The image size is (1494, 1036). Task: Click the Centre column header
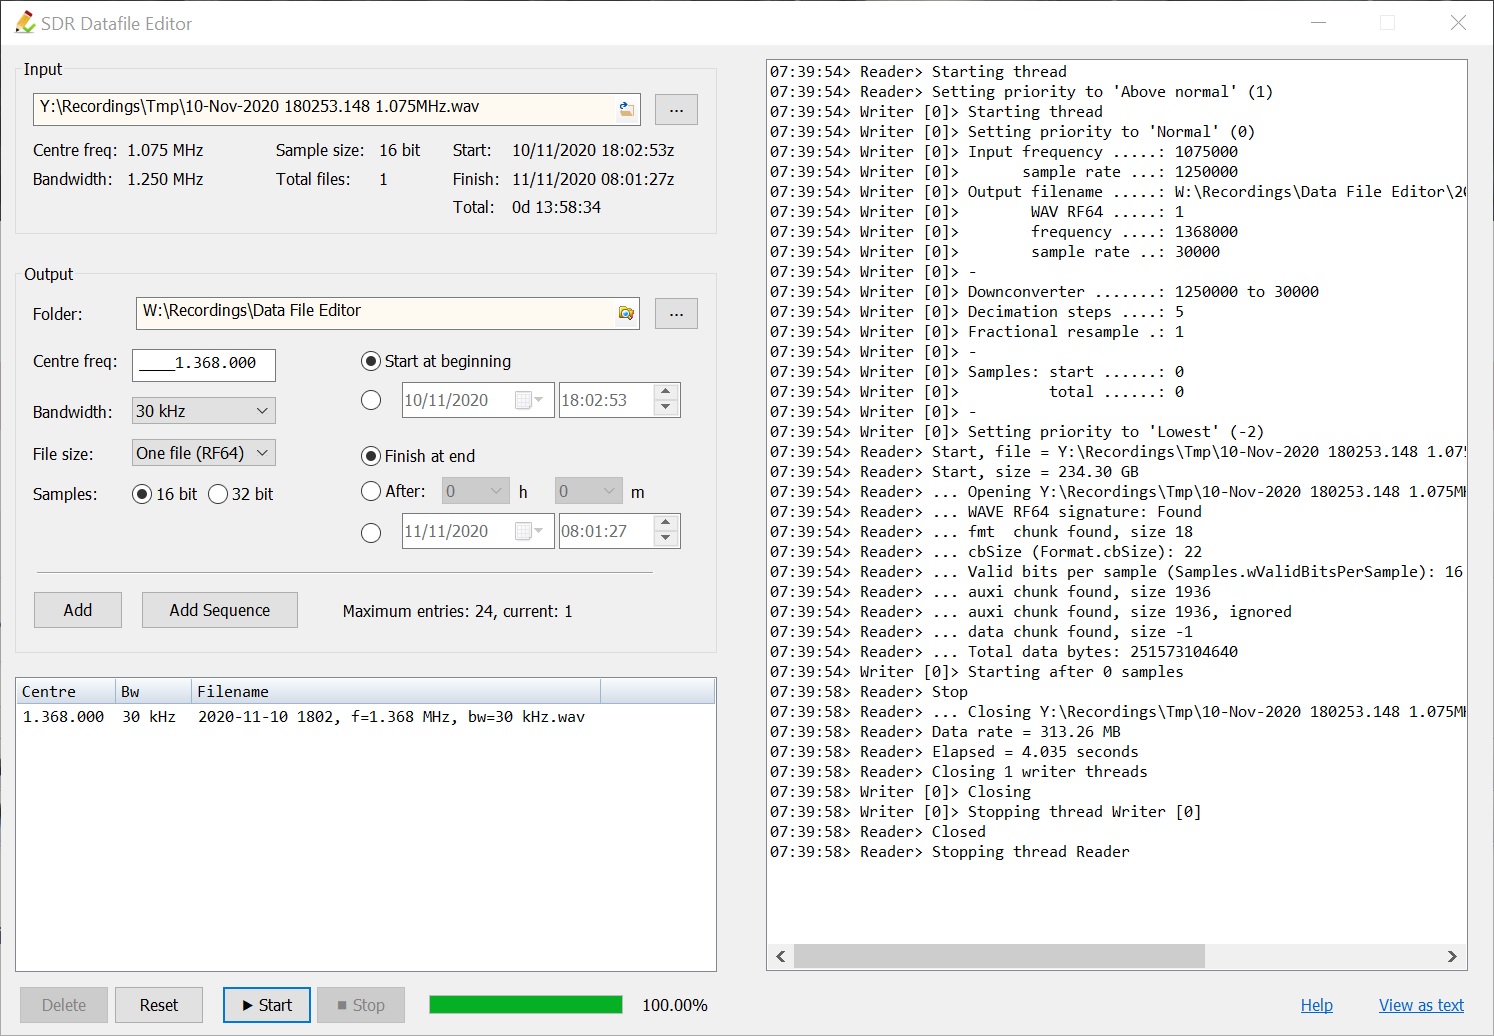tap(64, 691)
